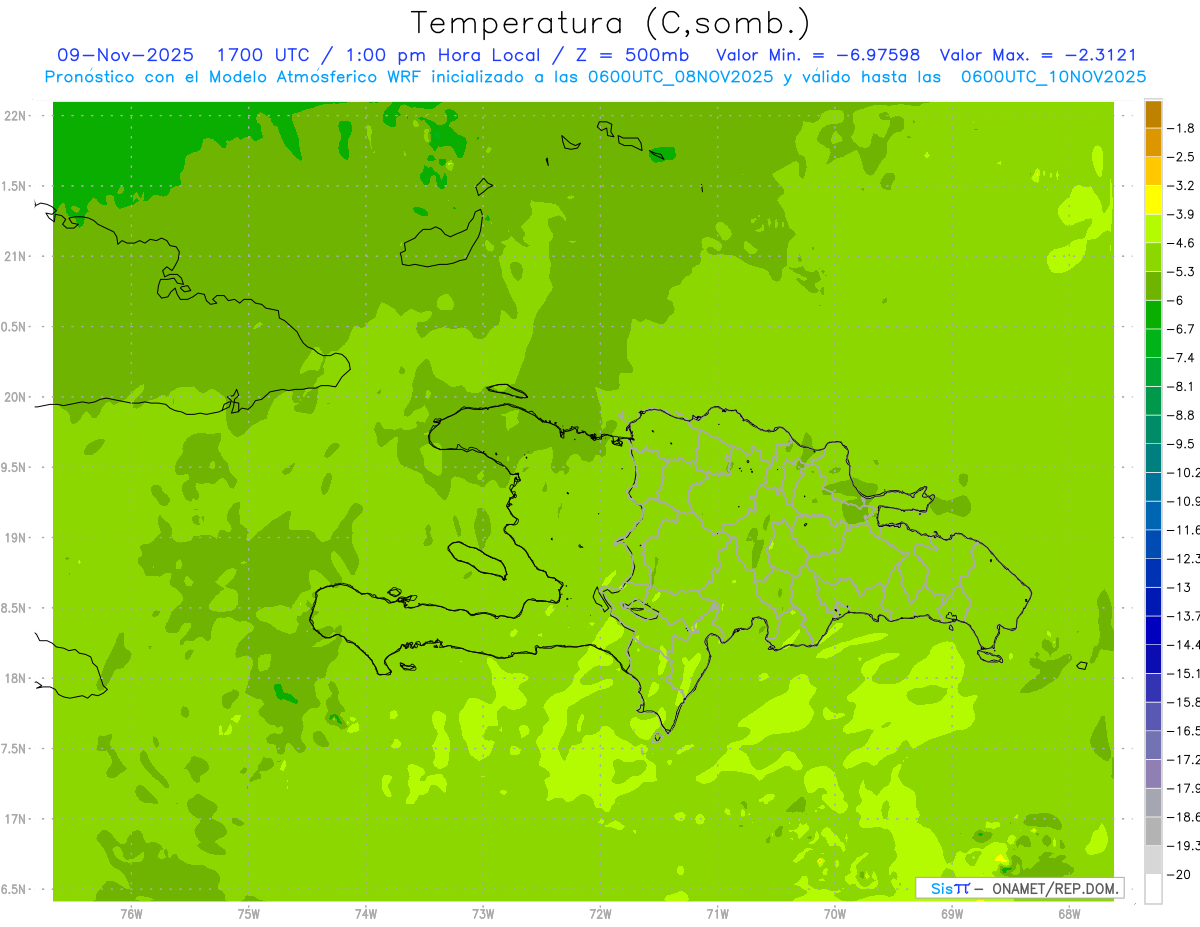
Task: Click the "69W" longitude label
Action: pos(952,913)
